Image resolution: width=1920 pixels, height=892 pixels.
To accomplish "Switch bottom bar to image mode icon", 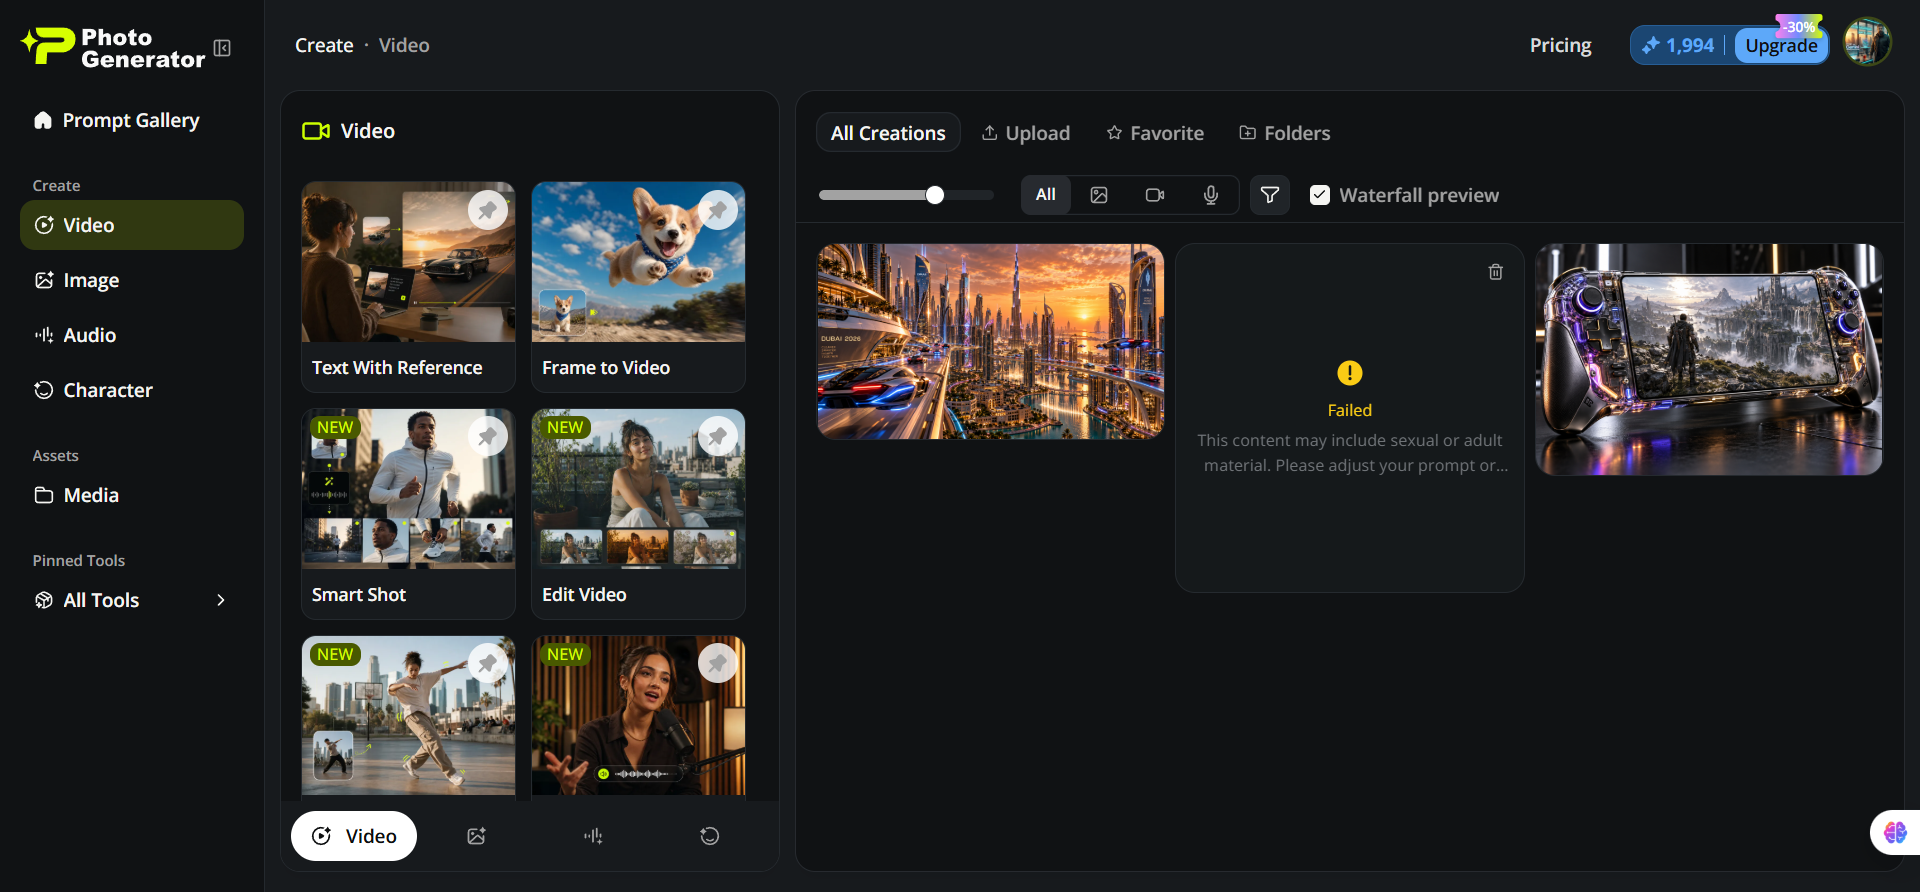I will (476, 836).
